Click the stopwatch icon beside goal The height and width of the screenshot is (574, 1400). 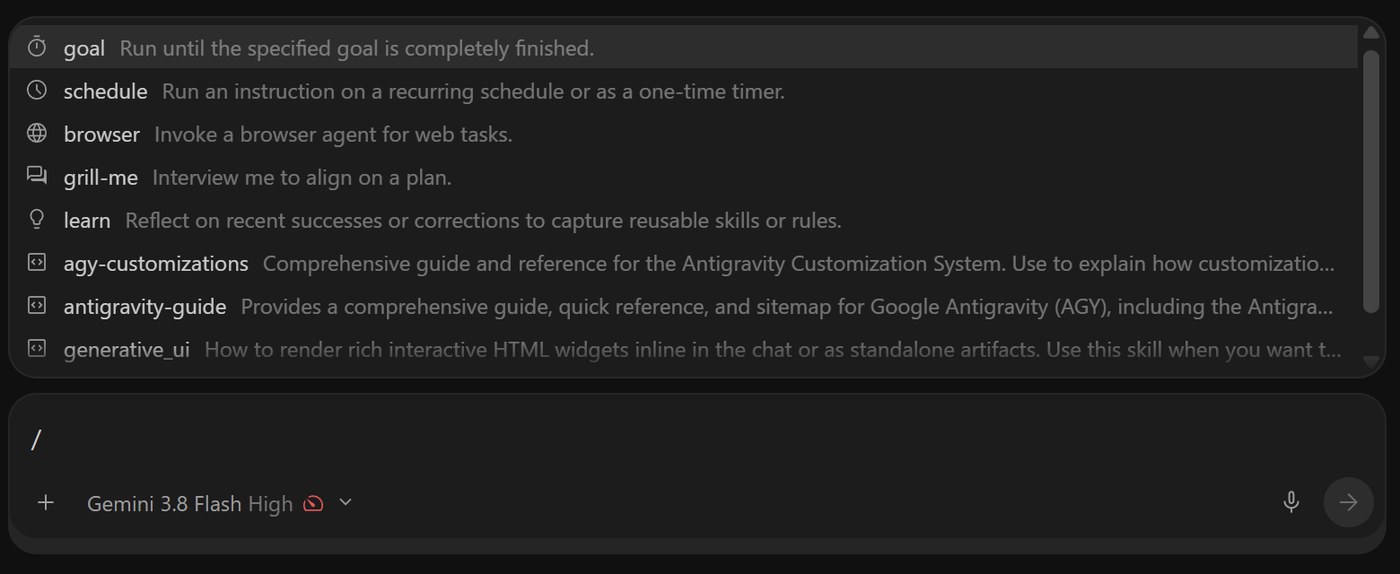[37, 47]
